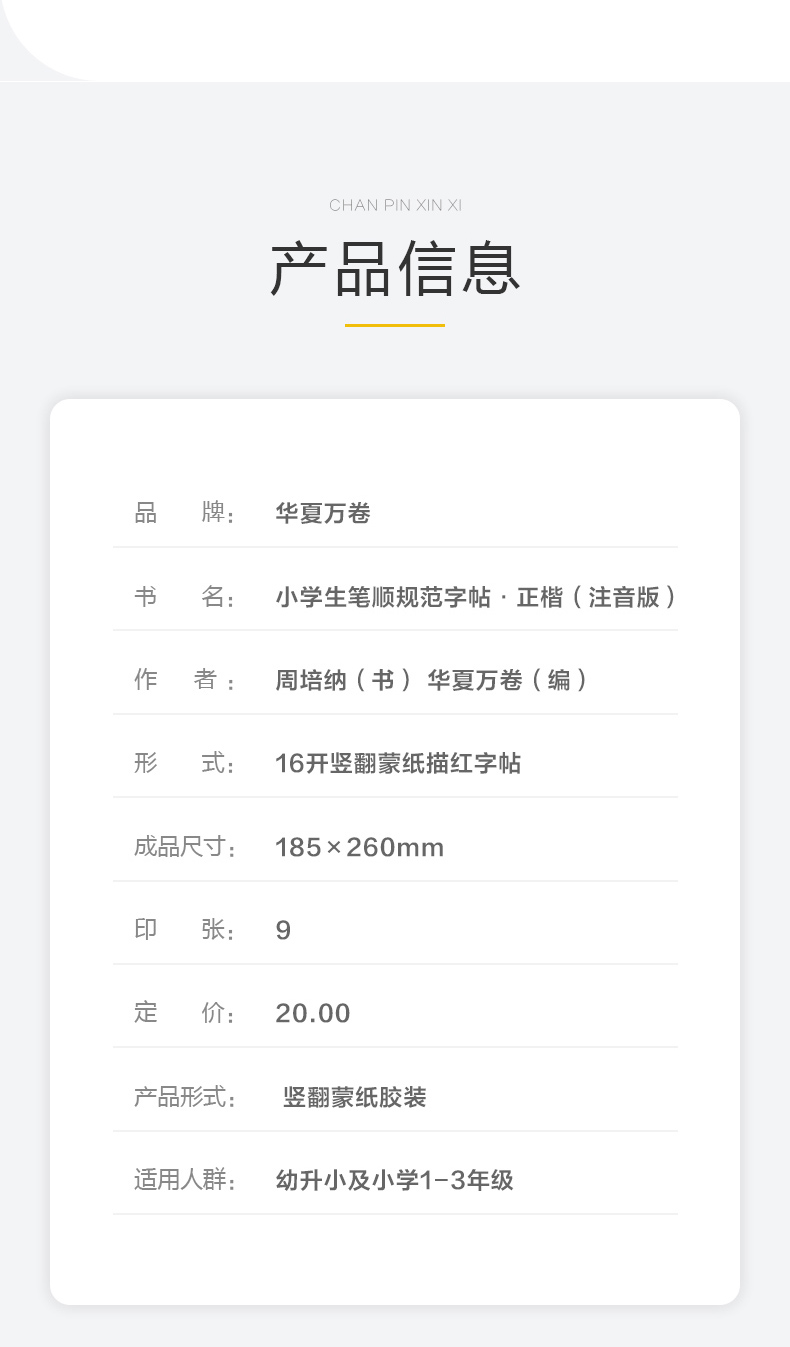The image size is (790, 1347).
Task: Click the author text 周培纳（书）
Action: 343,680
